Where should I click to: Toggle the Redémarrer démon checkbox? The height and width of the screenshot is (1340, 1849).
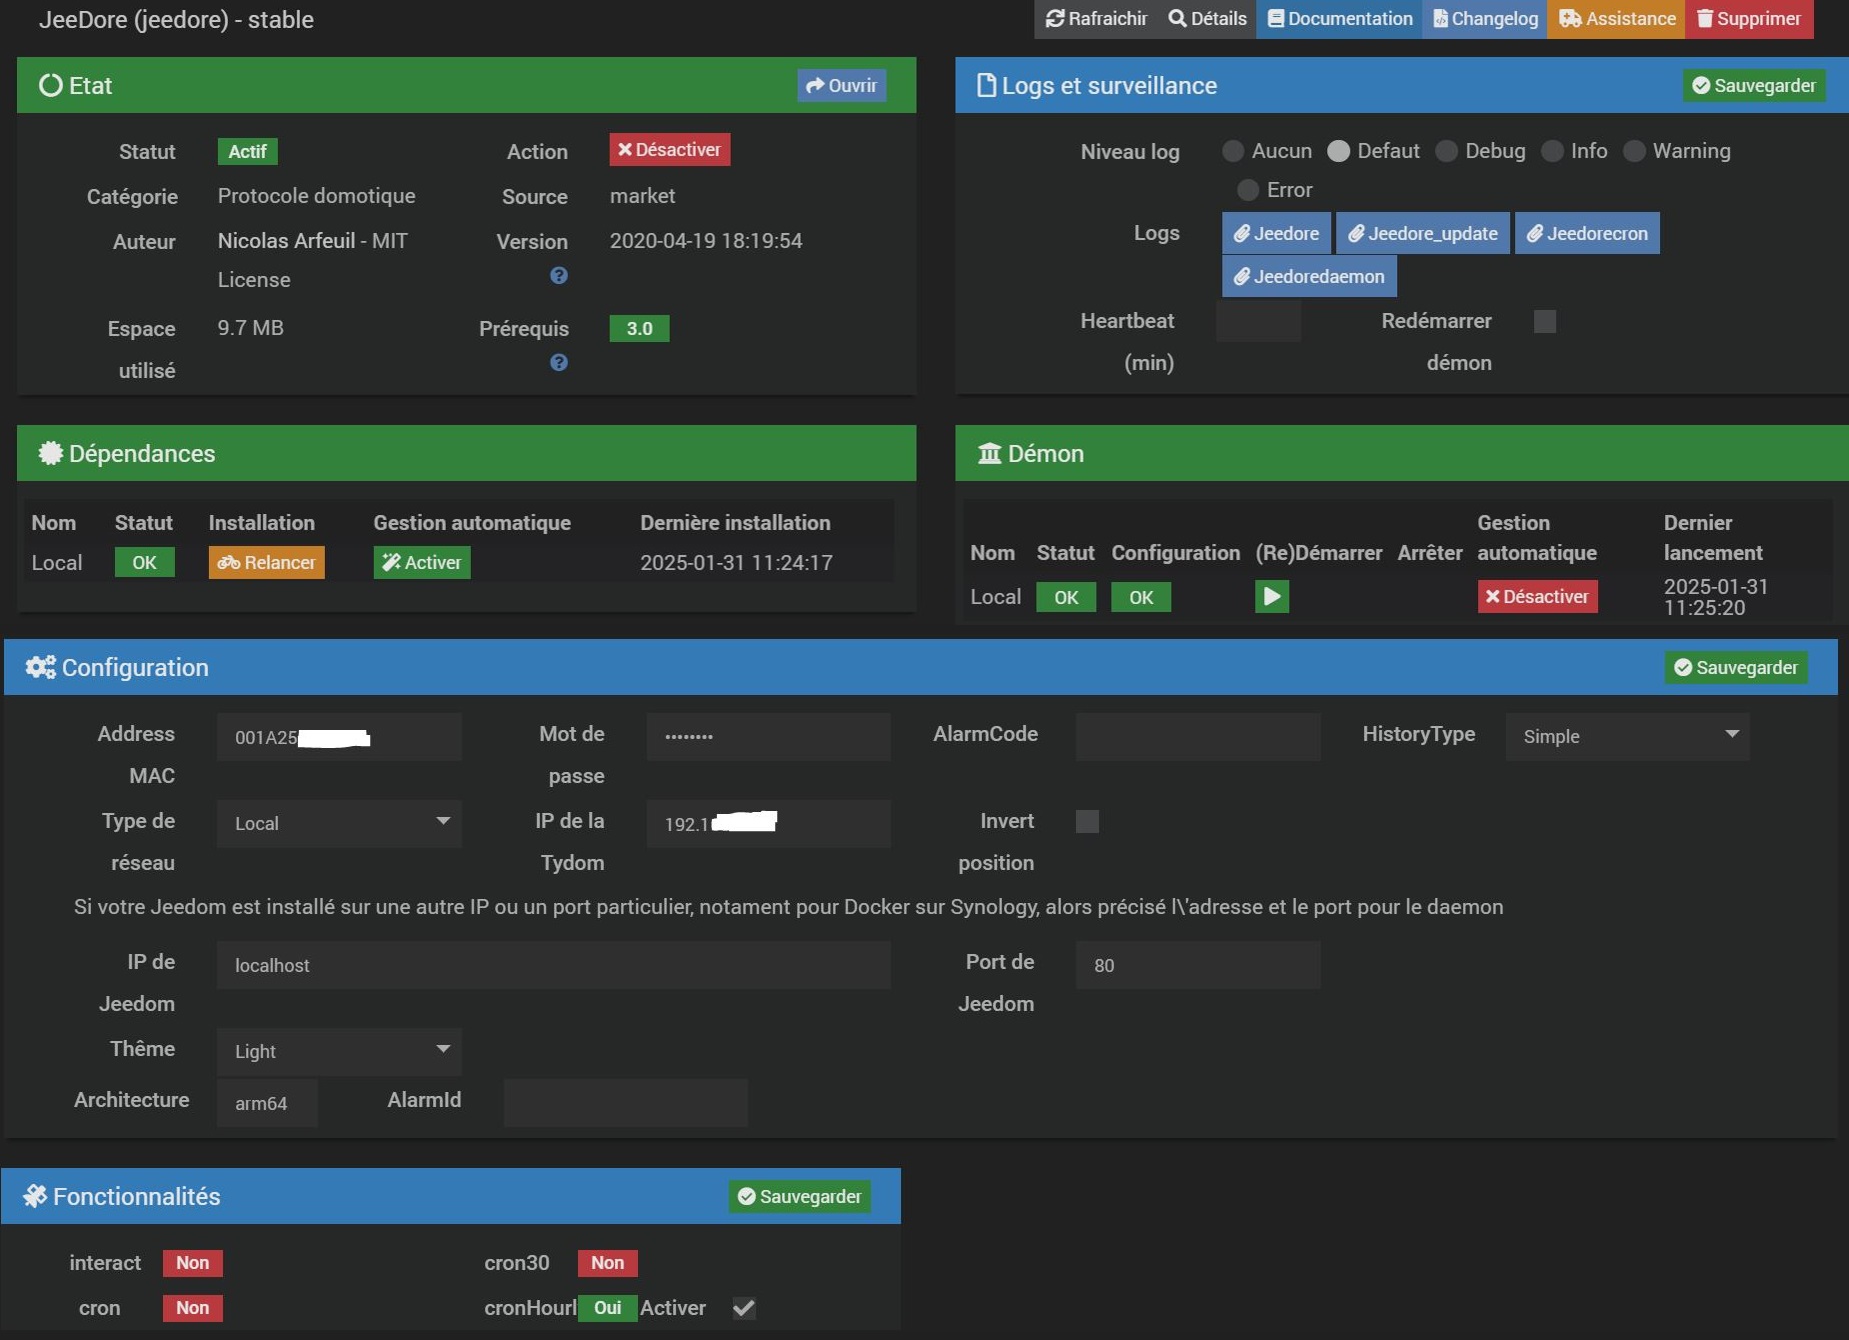[1545, 322]
